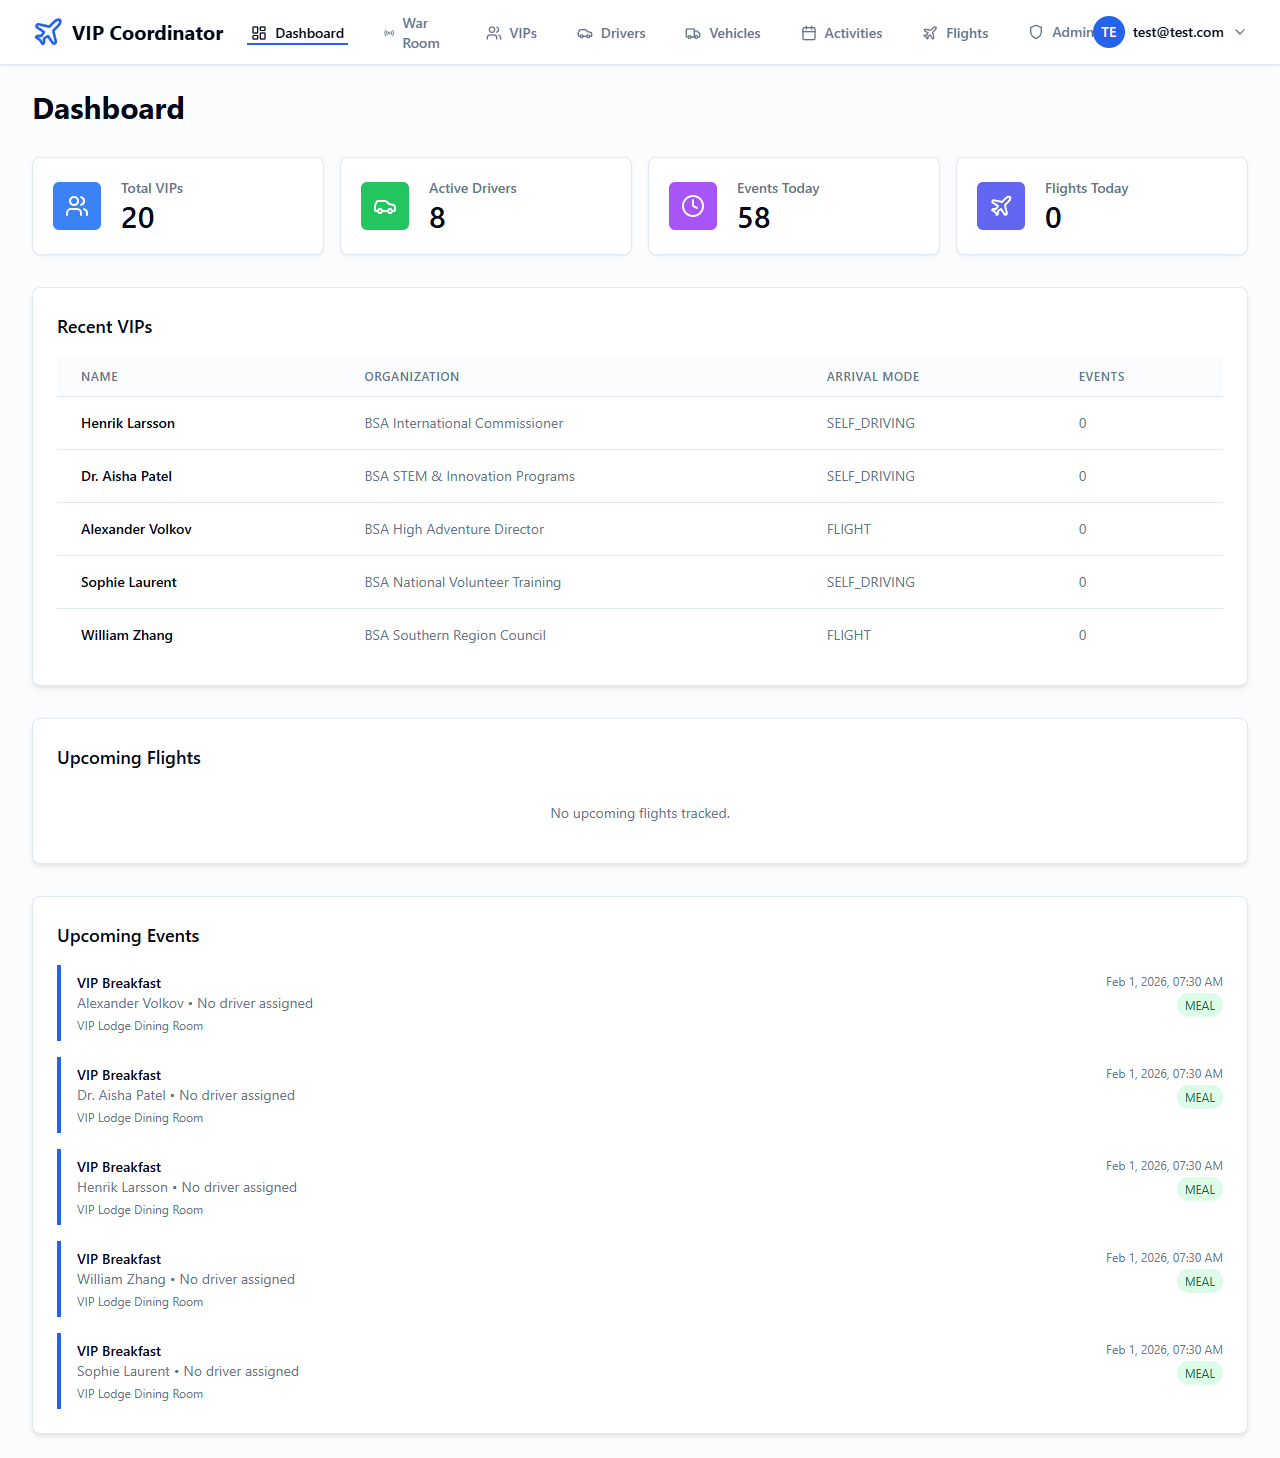Click the green Active Drivers car icon
The image size is (1280, 1458).
click(385, 206)
